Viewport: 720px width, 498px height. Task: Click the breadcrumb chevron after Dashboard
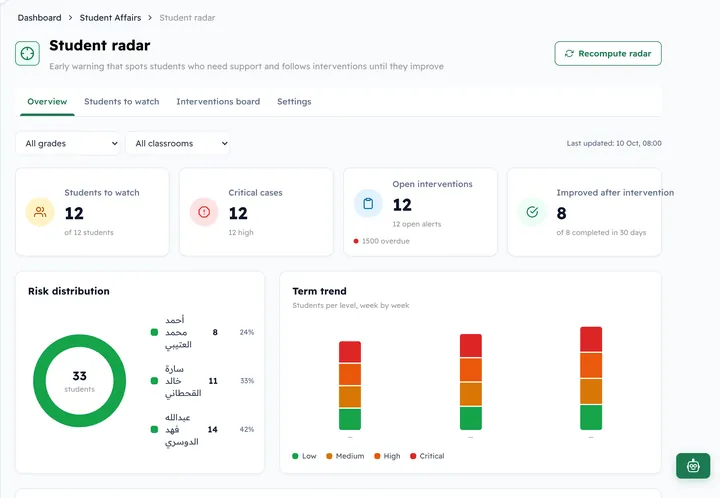(x=70, y=18)
